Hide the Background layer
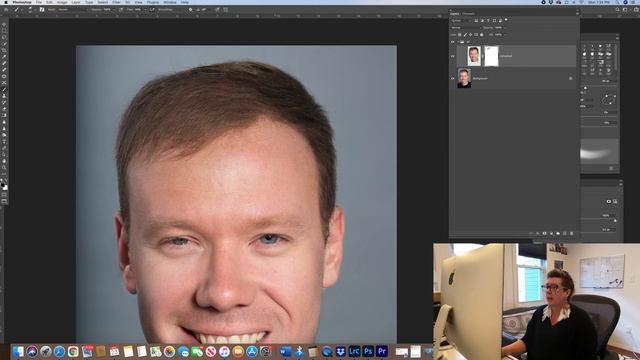Screen dimensions: 640x360 tap(453, 78)
